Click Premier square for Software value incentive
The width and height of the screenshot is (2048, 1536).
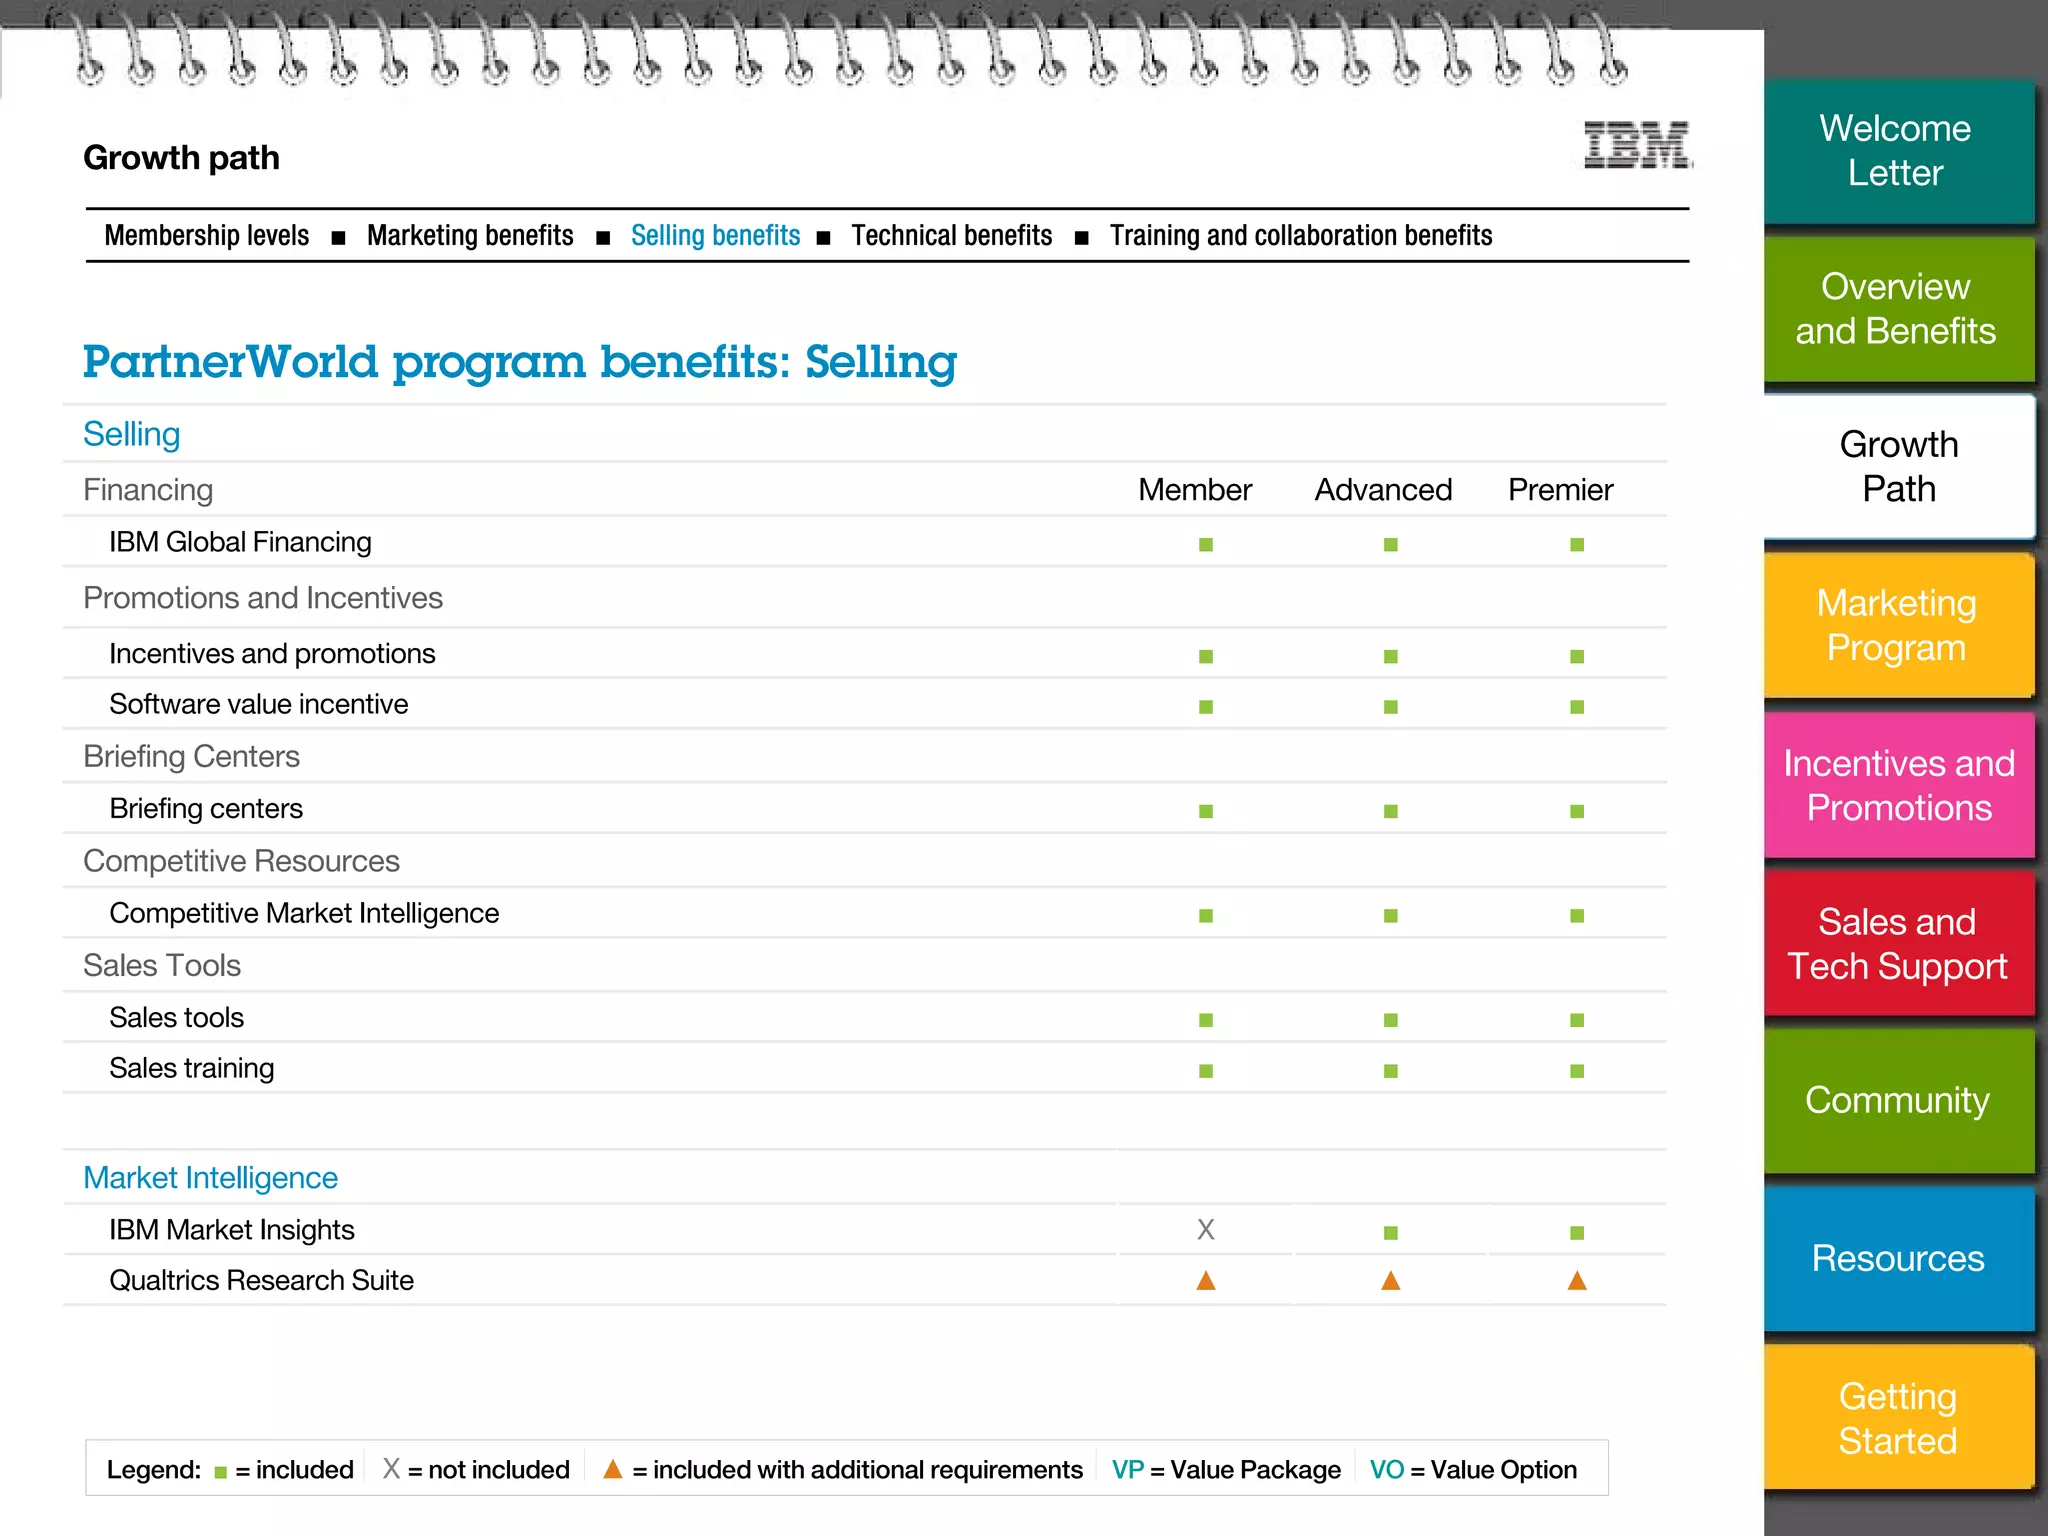(1577, 707)
